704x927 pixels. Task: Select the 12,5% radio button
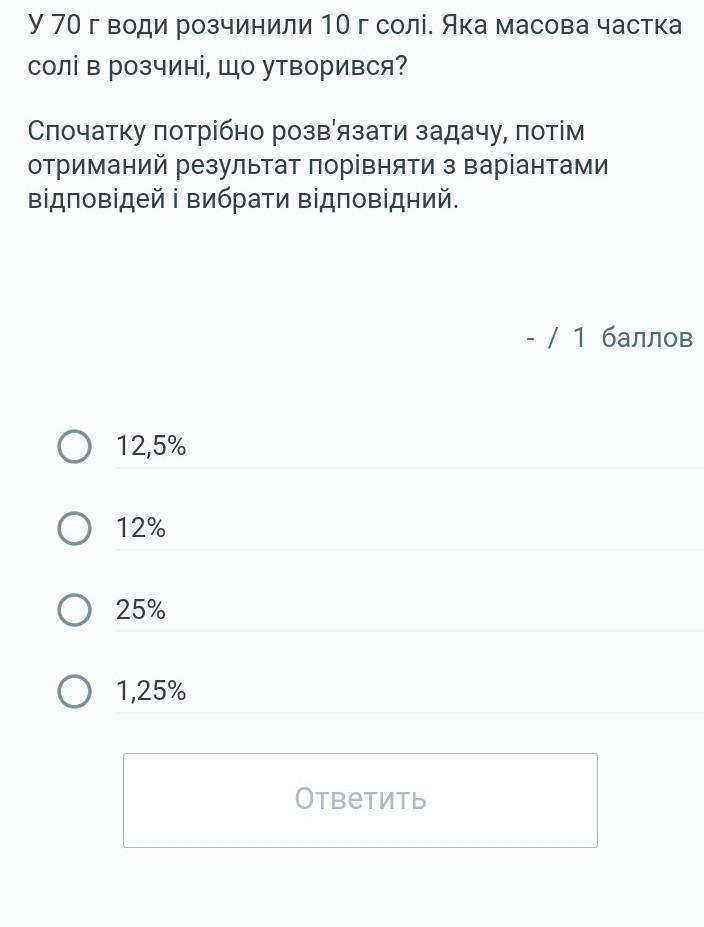(75, 446)
